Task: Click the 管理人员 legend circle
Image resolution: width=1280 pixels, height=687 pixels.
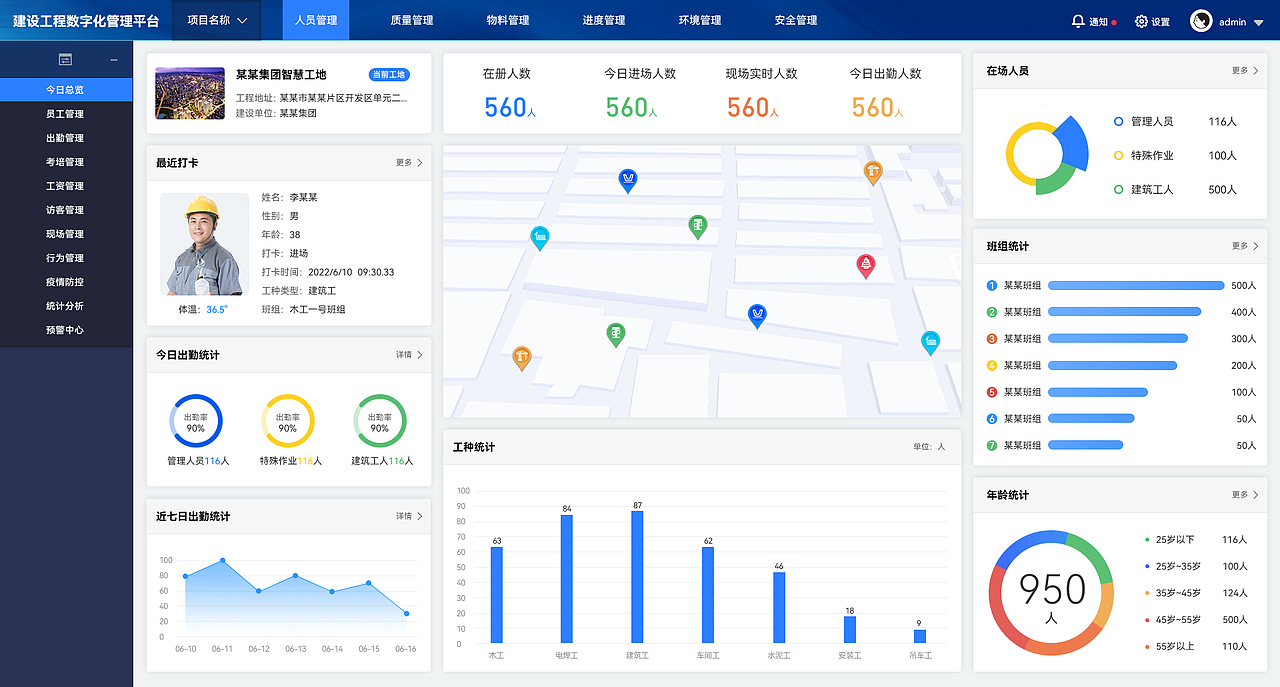Action: [1118, 121]
